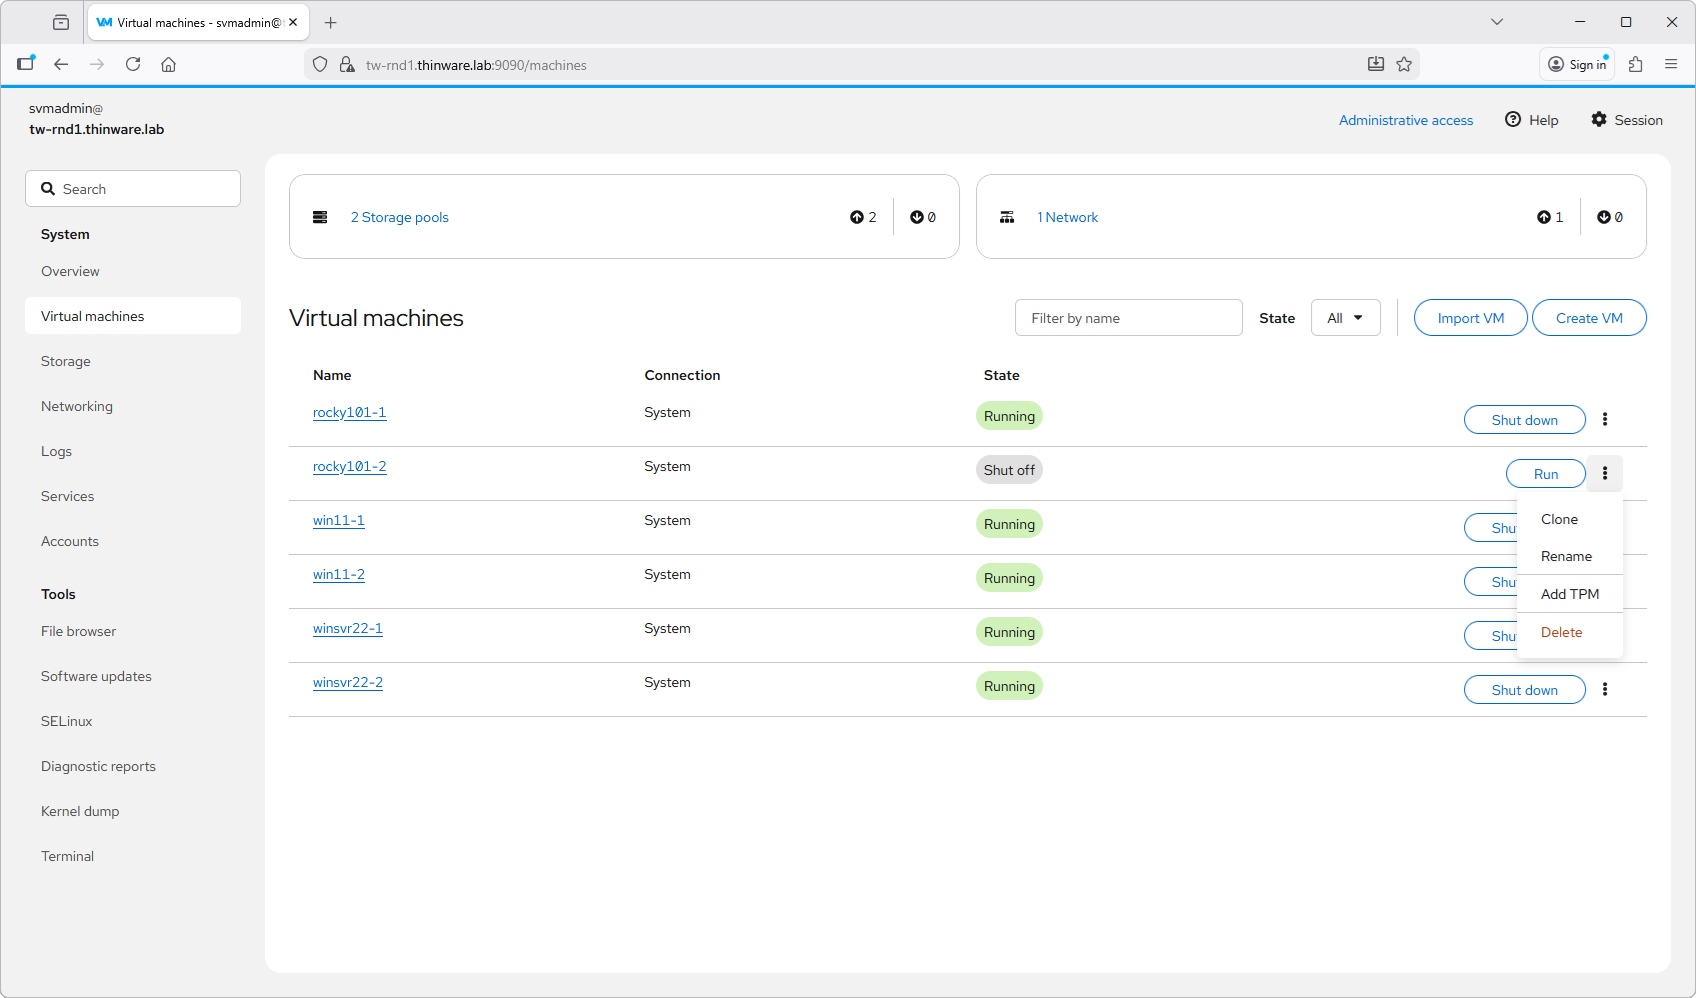Open kebab menu for winsvr22-2 VM
Viewport: 1696px width, 998px height.
tap(1605, 690)
